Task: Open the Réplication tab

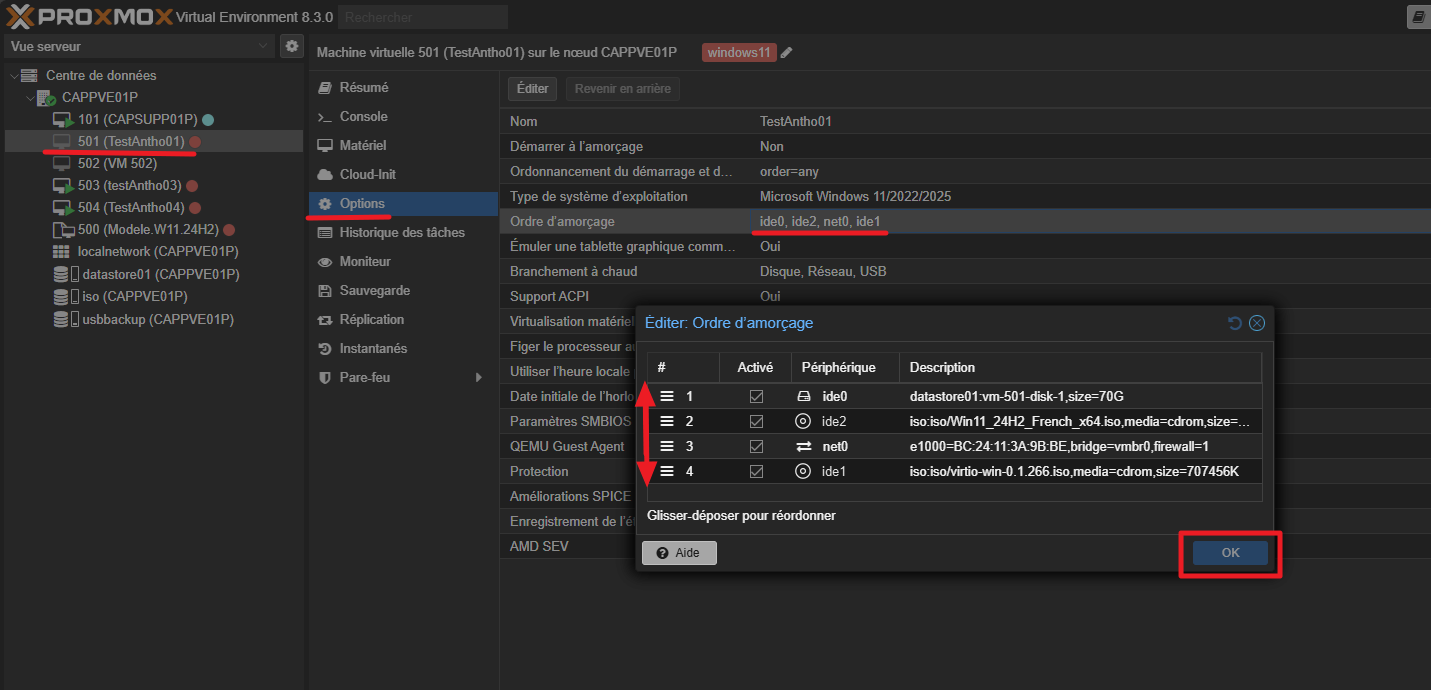Action: (x=403, y=320)
